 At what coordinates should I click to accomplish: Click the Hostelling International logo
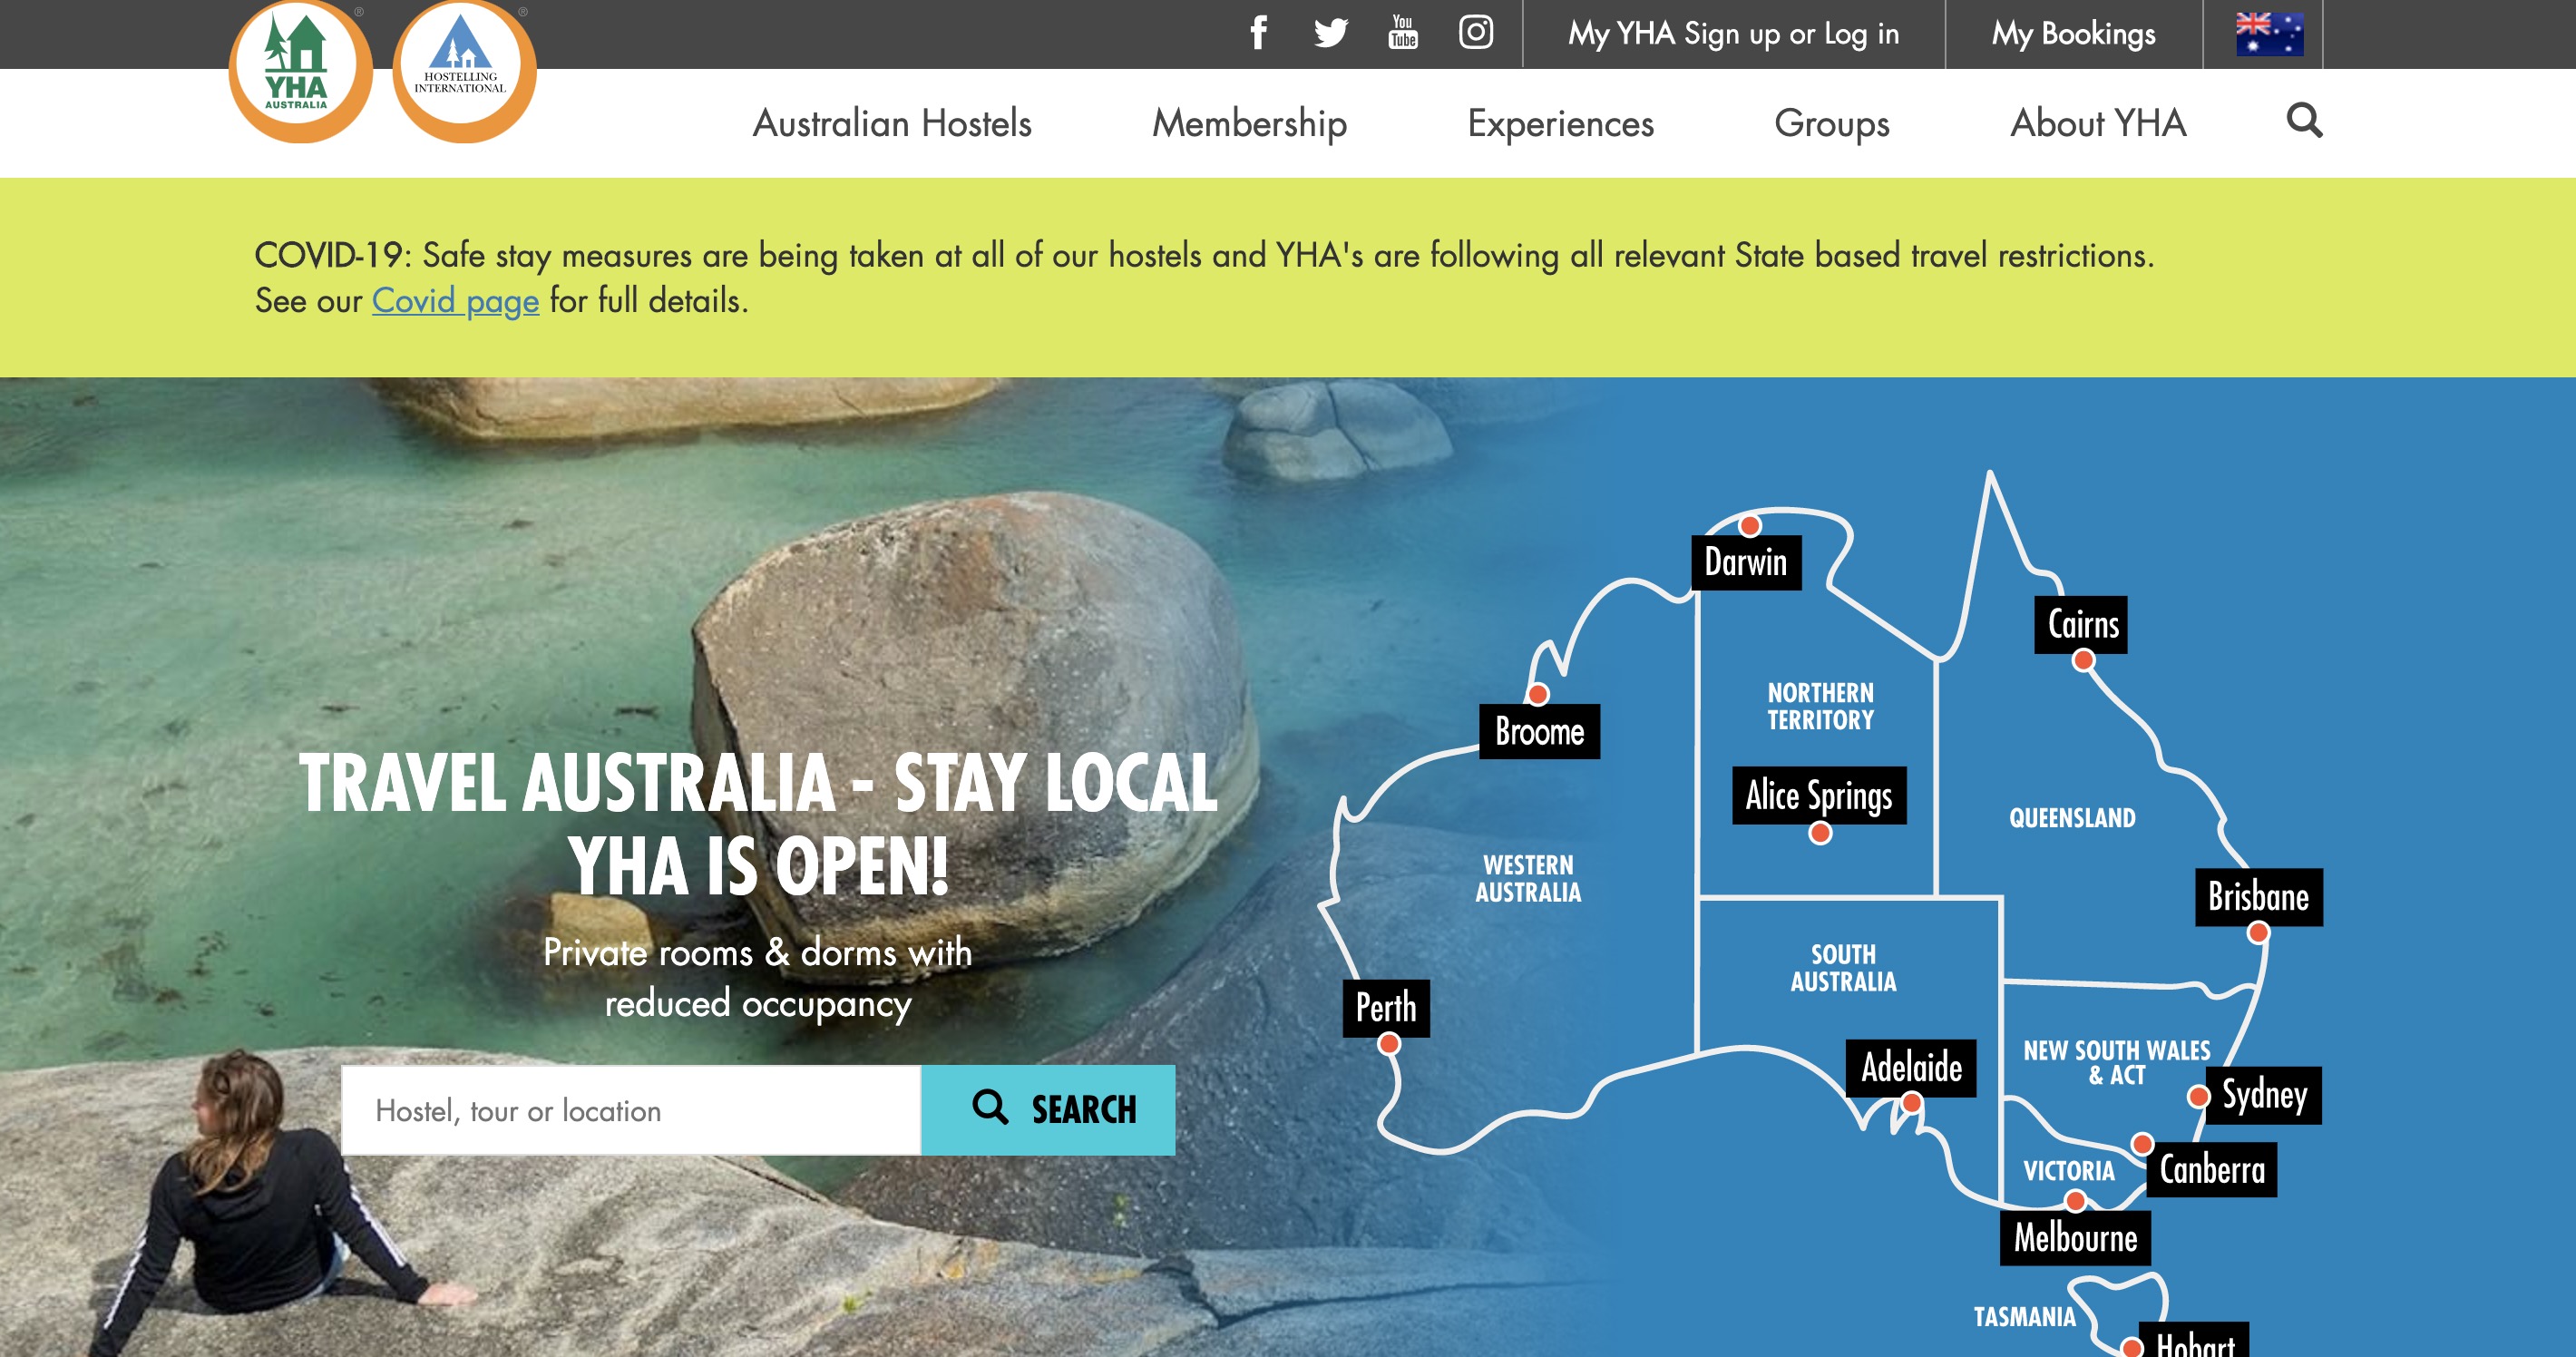click(x=464, y=70)
